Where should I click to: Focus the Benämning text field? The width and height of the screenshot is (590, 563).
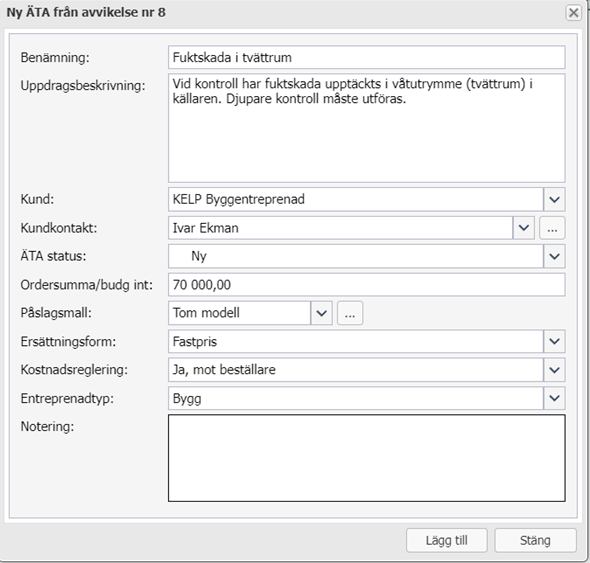(x=366, y=58)
